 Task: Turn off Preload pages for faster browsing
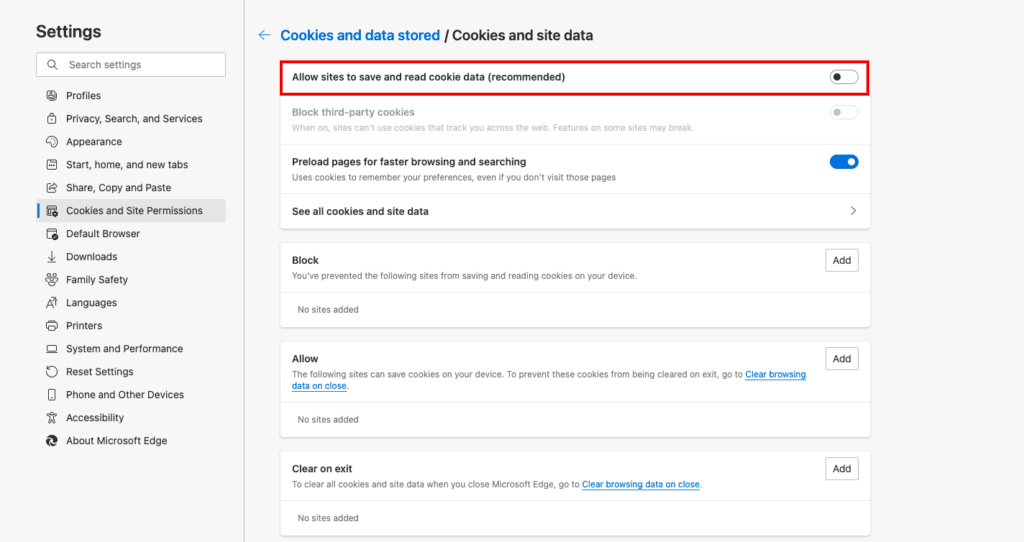844,162
